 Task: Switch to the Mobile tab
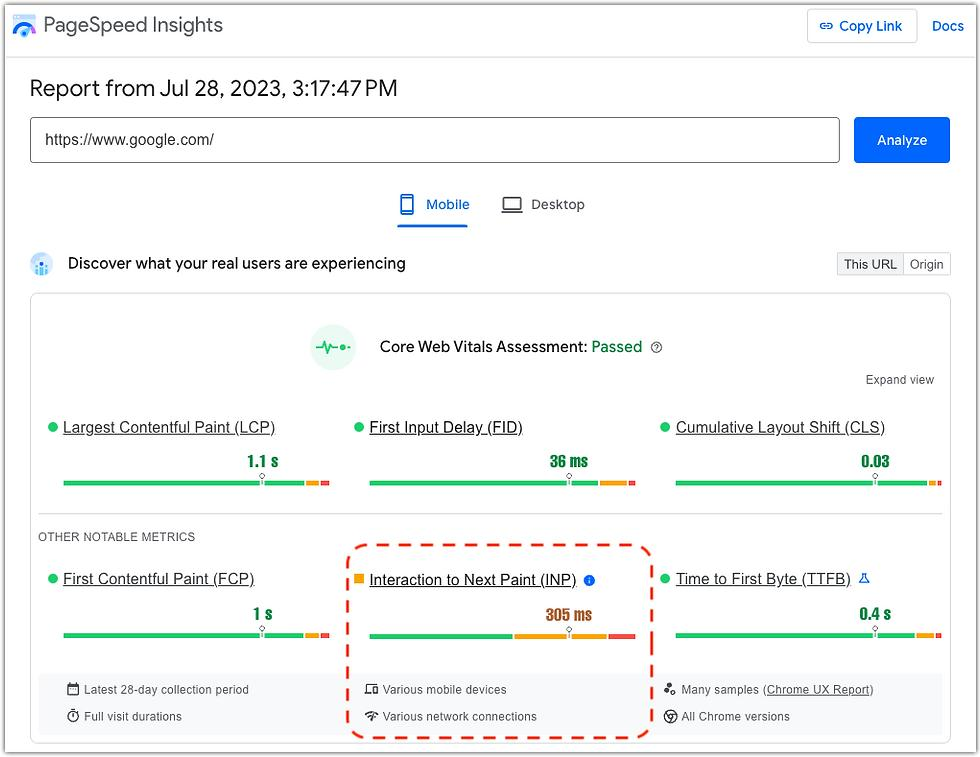(x=433, y=204)
